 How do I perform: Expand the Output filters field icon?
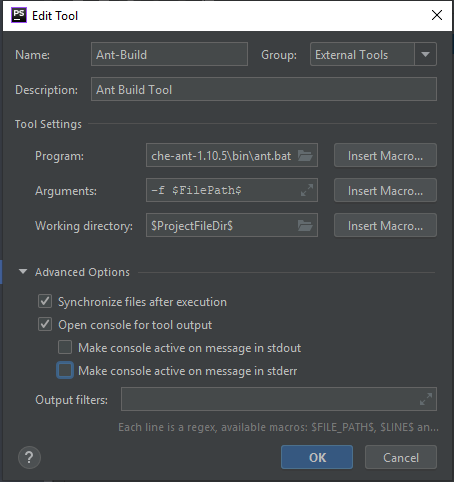tap(426, 399)
